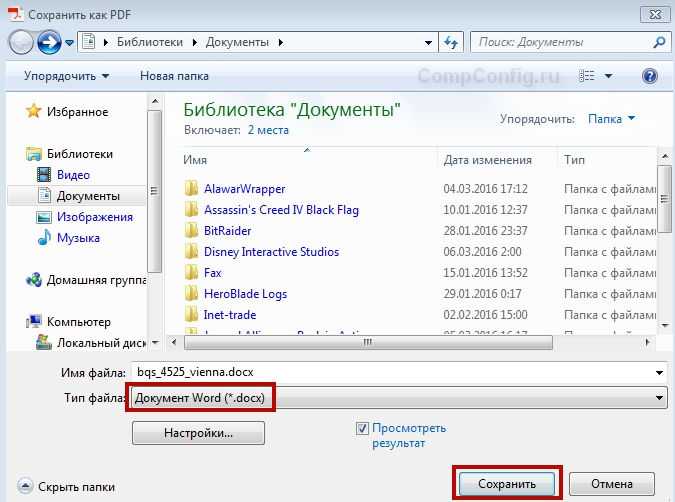
Task: Click the search magnifier icon
Action: (659, 42)
